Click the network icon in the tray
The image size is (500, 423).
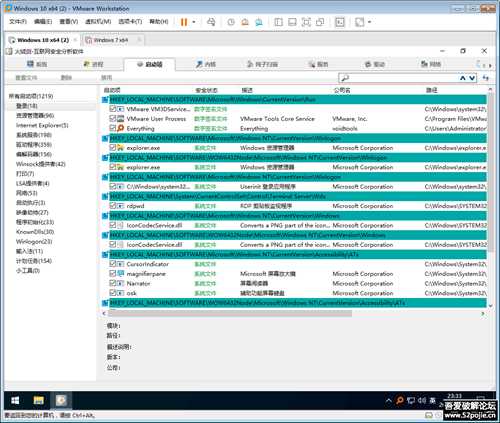(x=411, y=400)
